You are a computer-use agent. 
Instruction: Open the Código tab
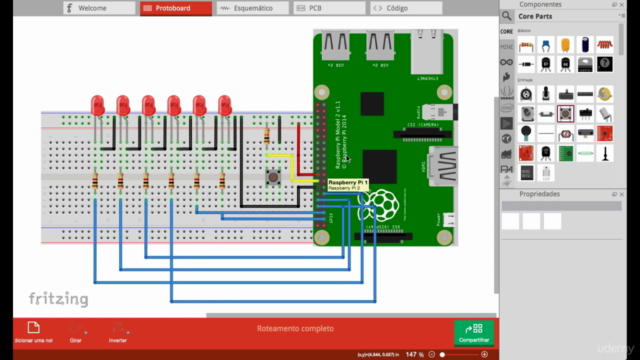tap(406, 8)
